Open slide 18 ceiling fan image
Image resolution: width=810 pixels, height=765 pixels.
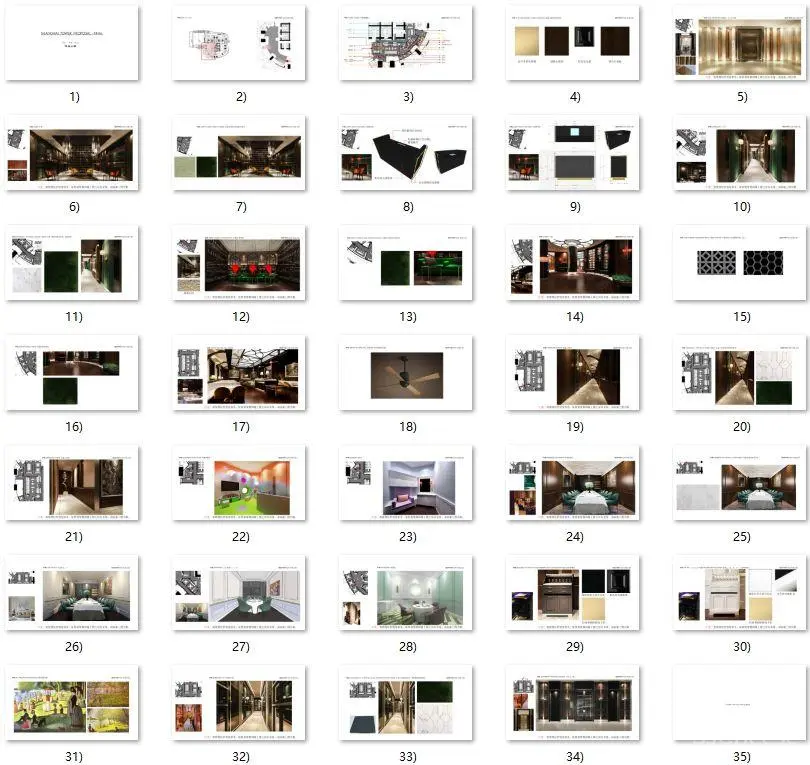pos(406,373)
